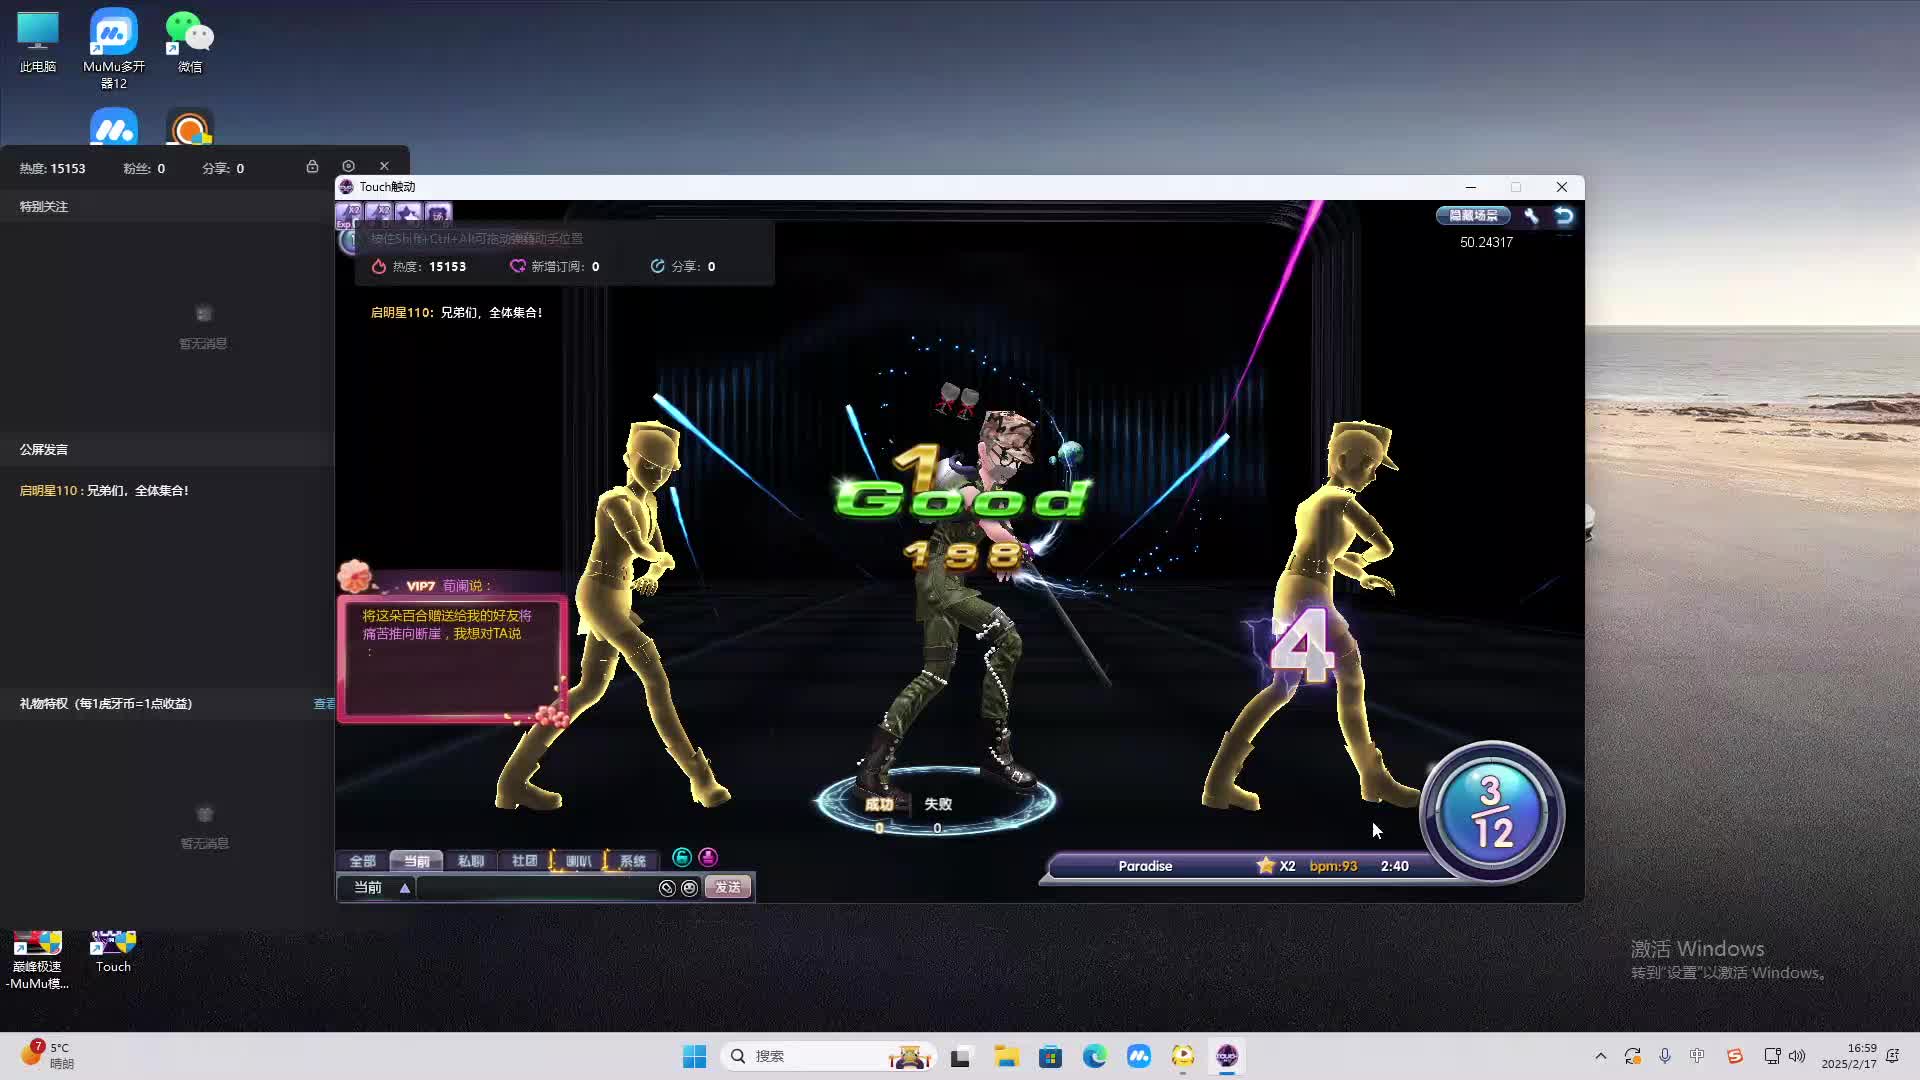The width and height of the screenshot is (1920, 1080).
Task: Click the blue return arrow icon
Action: tap(1564, 215)
